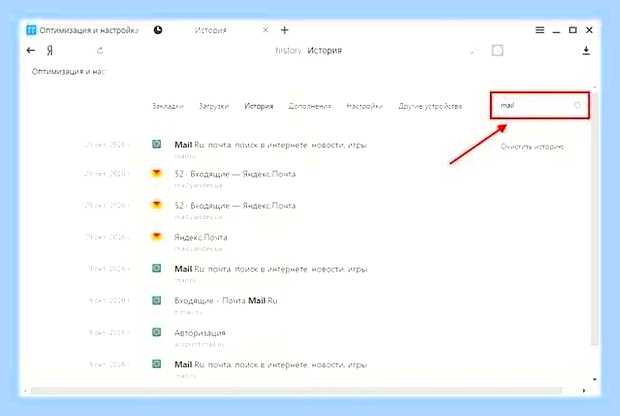Click the square icon in the address bar
This screenshot has width=620, height=416.
(x=497, y=51)
